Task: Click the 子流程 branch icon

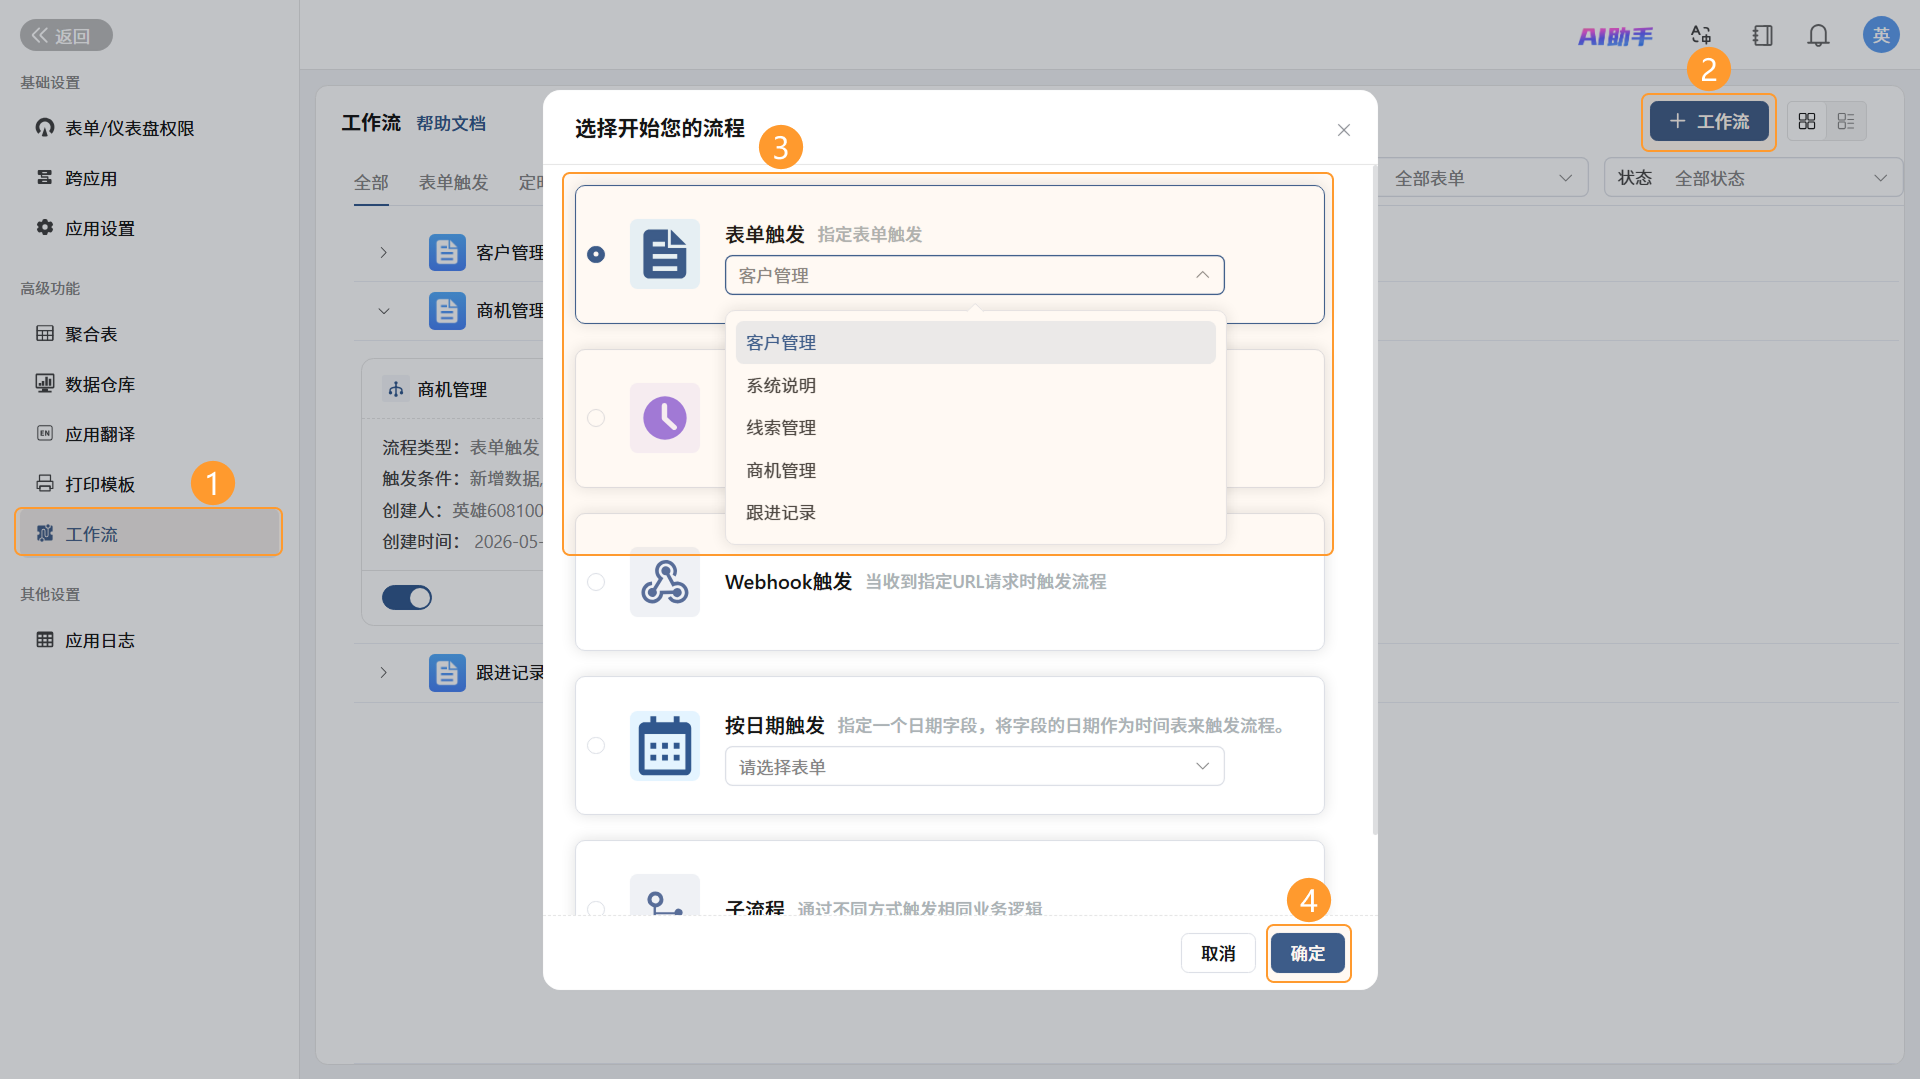Action: [x=665, y=896]
